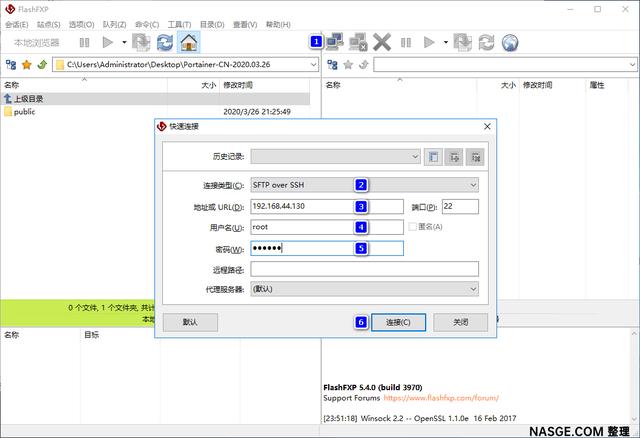Toggle the 匿名(A) checkbox
The width and height of the screenshot is (640, 438).
click(x=413, y=227)
